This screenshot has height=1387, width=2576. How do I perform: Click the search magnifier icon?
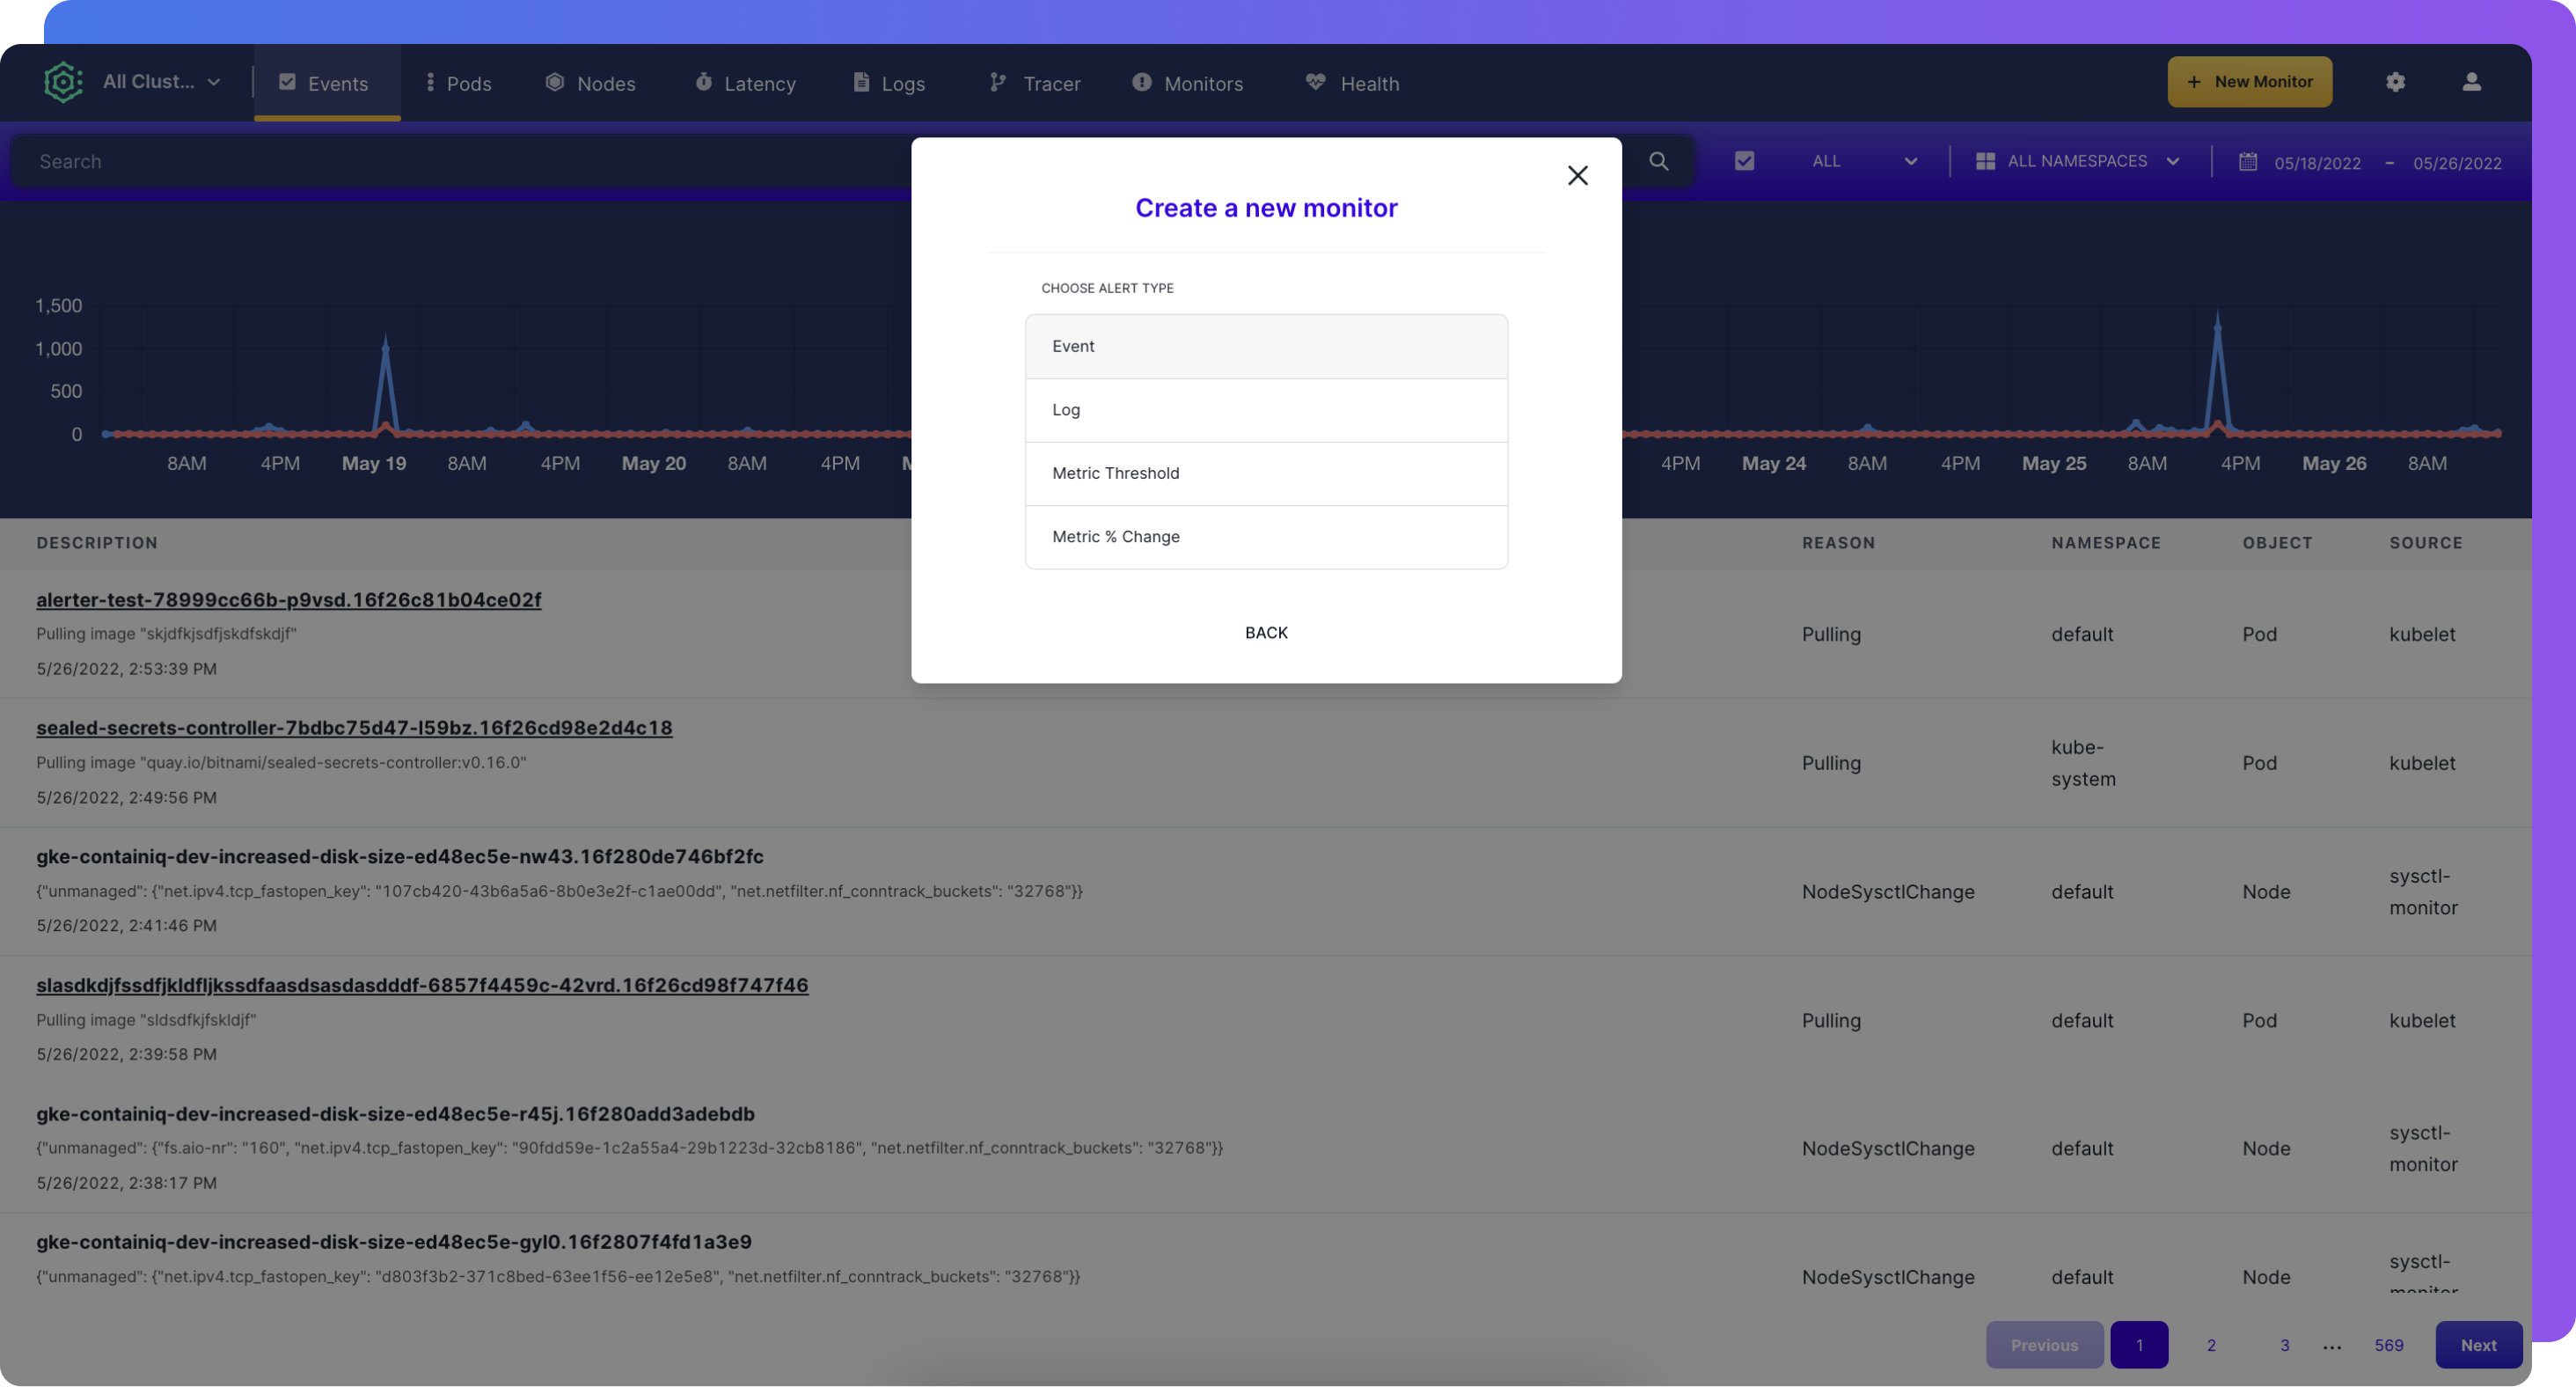(1658, 161)
